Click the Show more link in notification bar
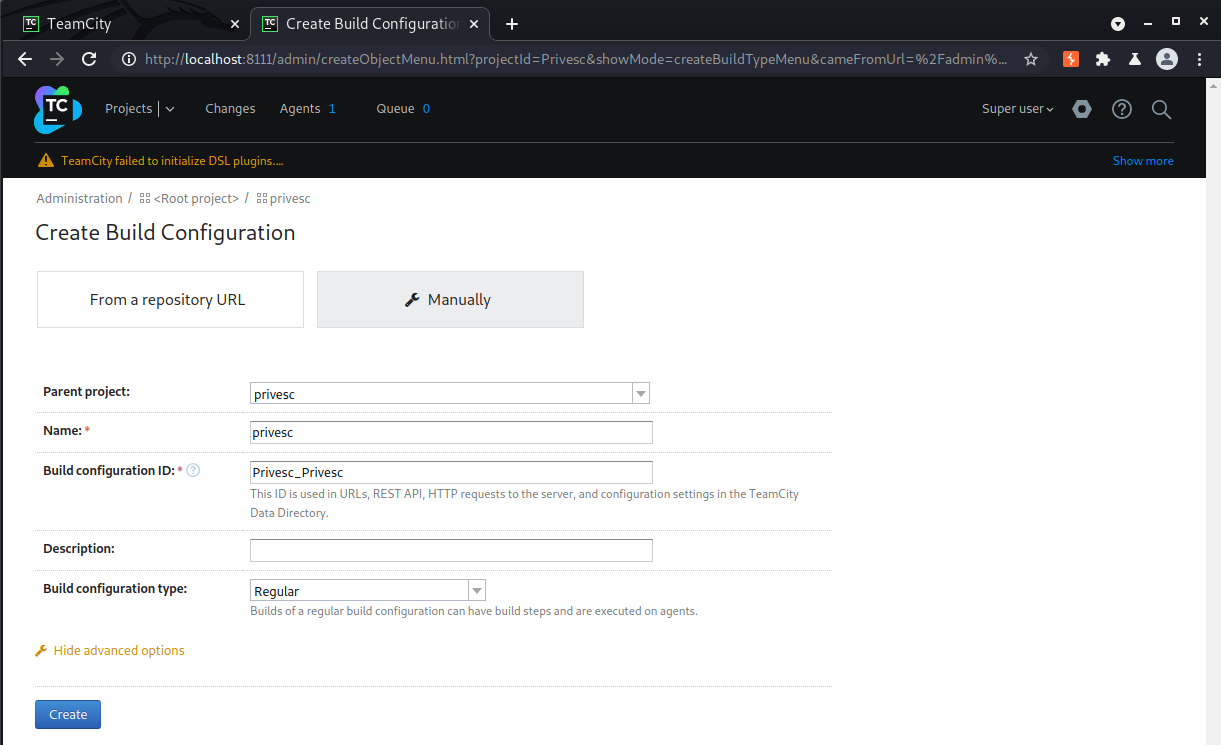Screen dimensions: 1221x745 1143,160
